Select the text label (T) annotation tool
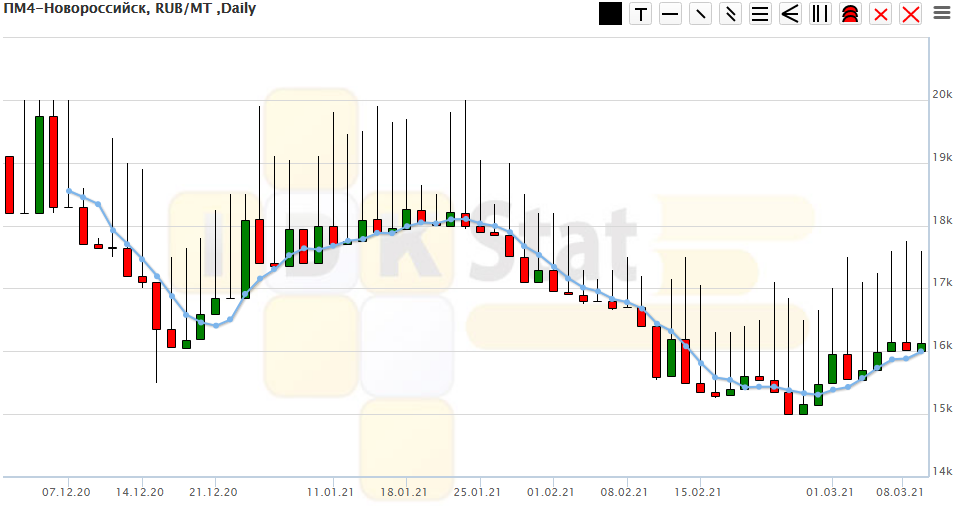The height and width of the screenshot is (506, 960). coord(640,14)
